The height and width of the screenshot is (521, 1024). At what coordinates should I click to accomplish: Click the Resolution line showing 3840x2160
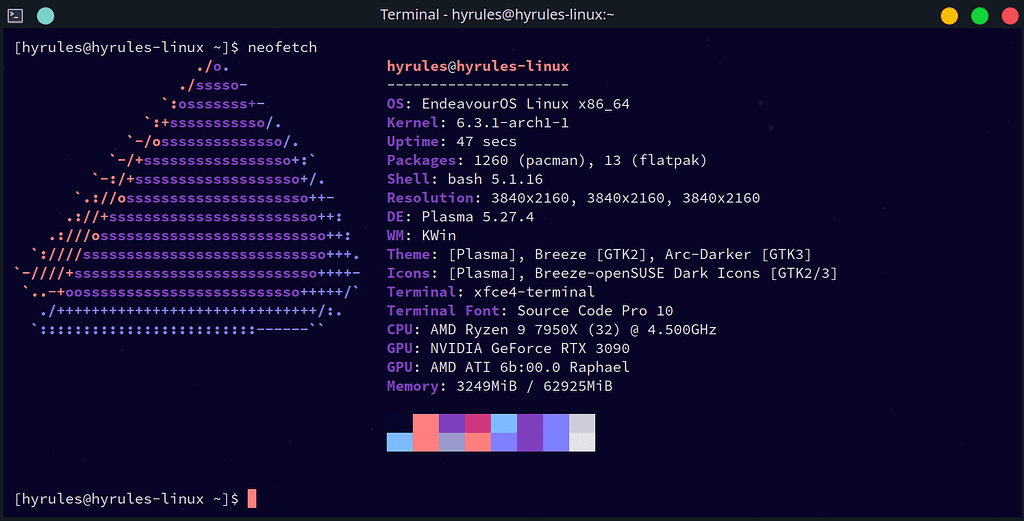click(573, 198)
